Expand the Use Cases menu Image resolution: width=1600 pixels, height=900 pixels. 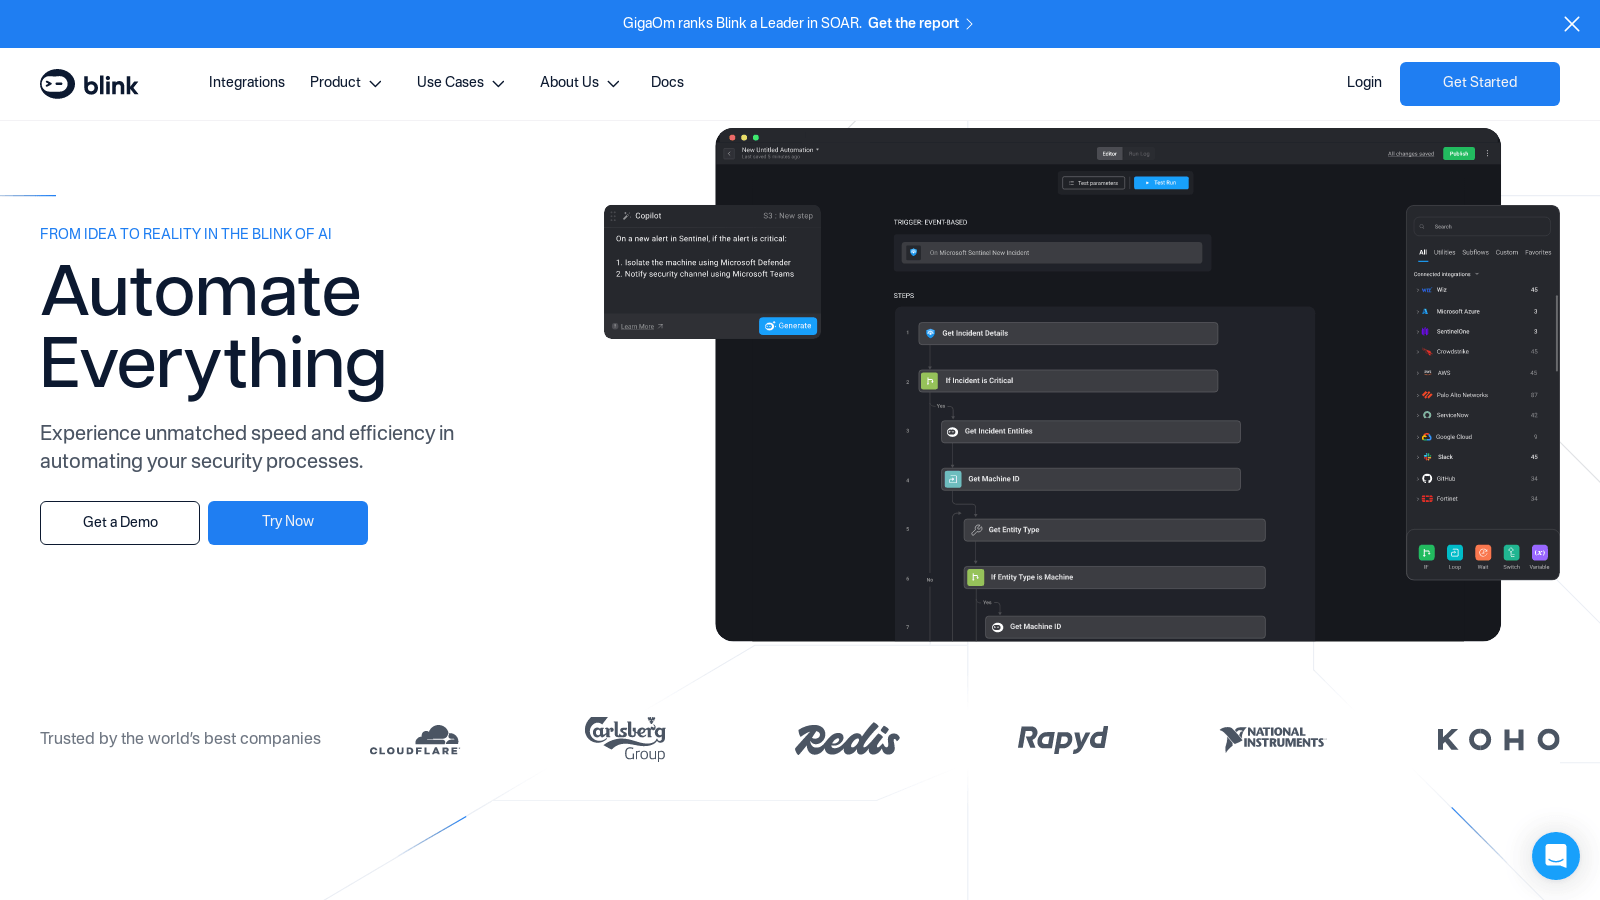[461, 83]
